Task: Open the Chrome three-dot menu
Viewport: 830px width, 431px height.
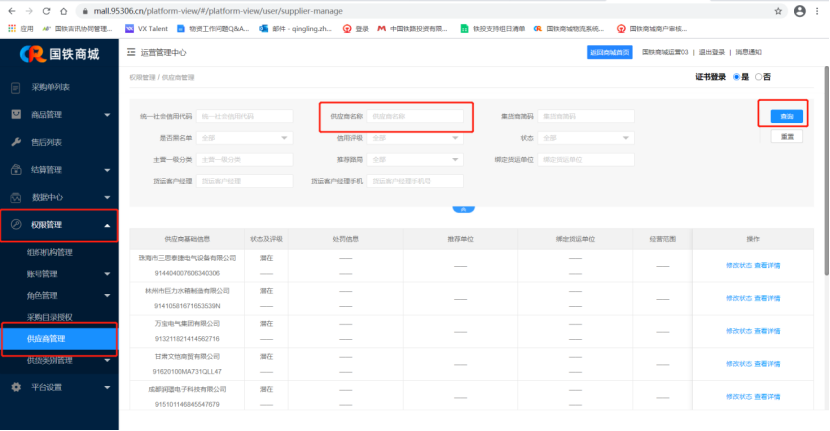Action: (x=818, y=11)
